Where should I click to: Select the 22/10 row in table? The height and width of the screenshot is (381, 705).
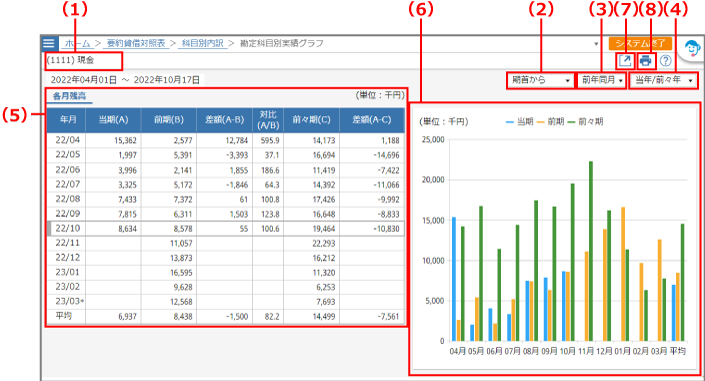pos(226,229)
